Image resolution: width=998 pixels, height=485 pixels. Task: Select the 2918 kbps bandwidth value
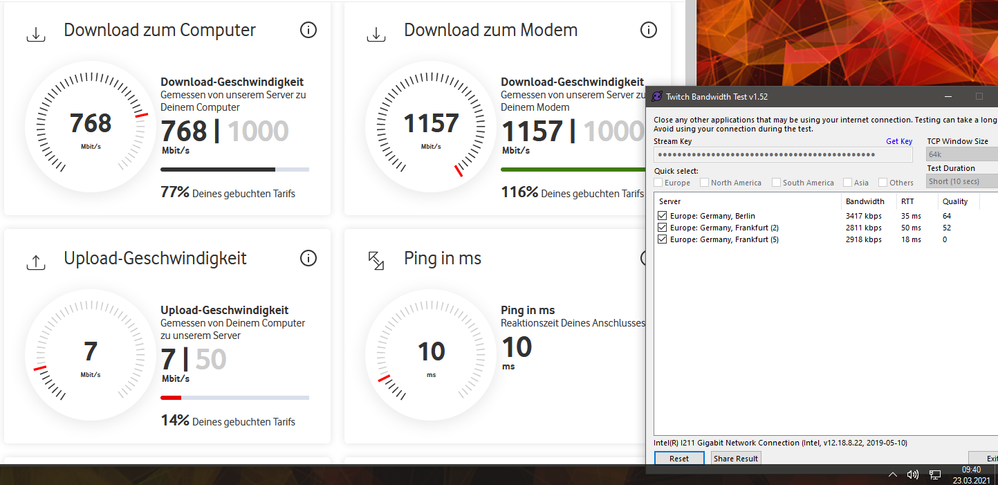pos(864,239)
